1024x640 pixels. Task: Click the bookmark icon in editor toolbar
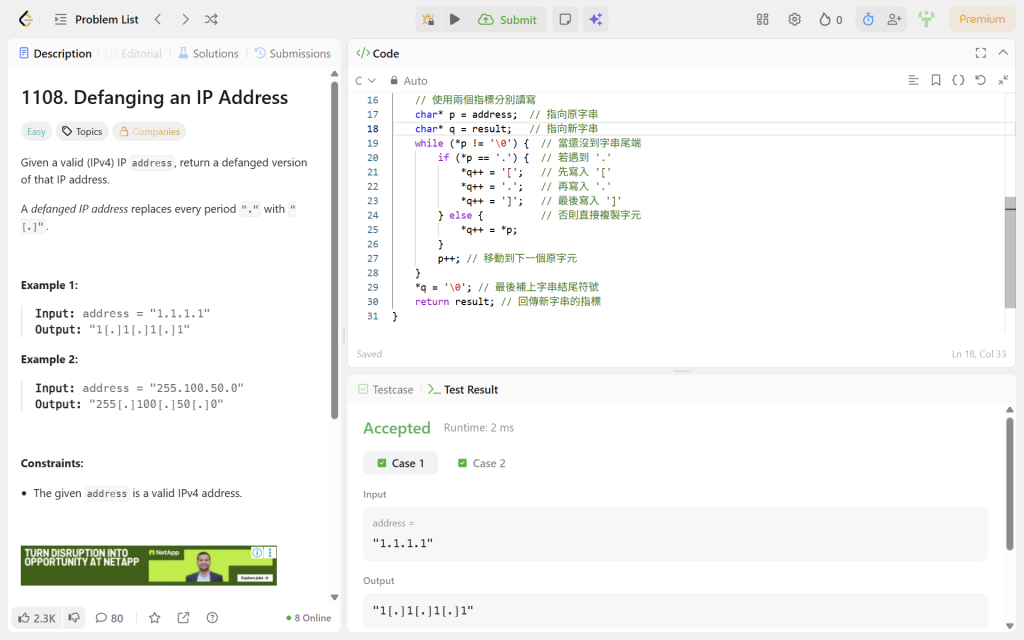[x=936, y=80]
